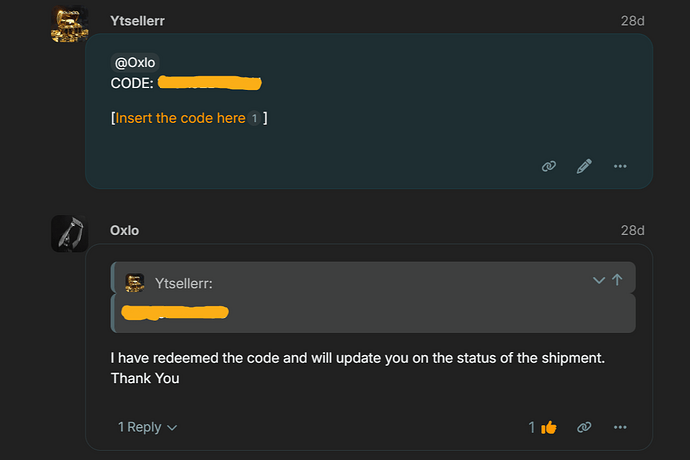Click the 28d timestamp on Oxlo's post
690x460 pixels.
[632, 230]
